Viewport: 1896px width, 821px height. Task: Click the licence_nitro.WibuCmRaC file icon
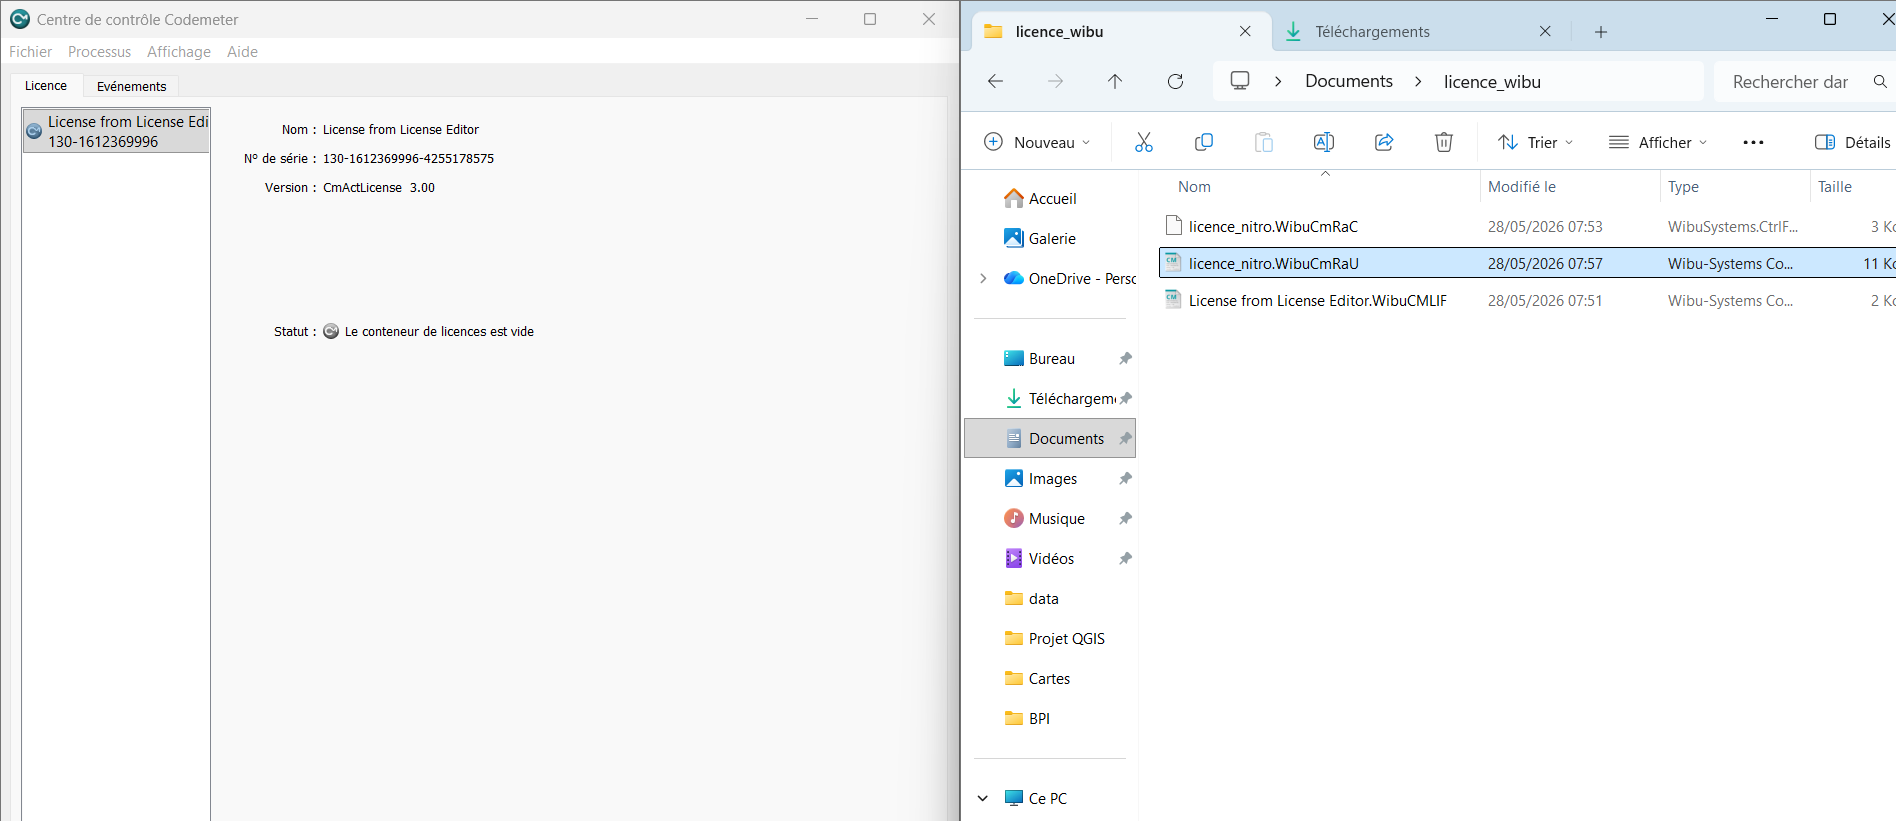(x=1174, y=226)
